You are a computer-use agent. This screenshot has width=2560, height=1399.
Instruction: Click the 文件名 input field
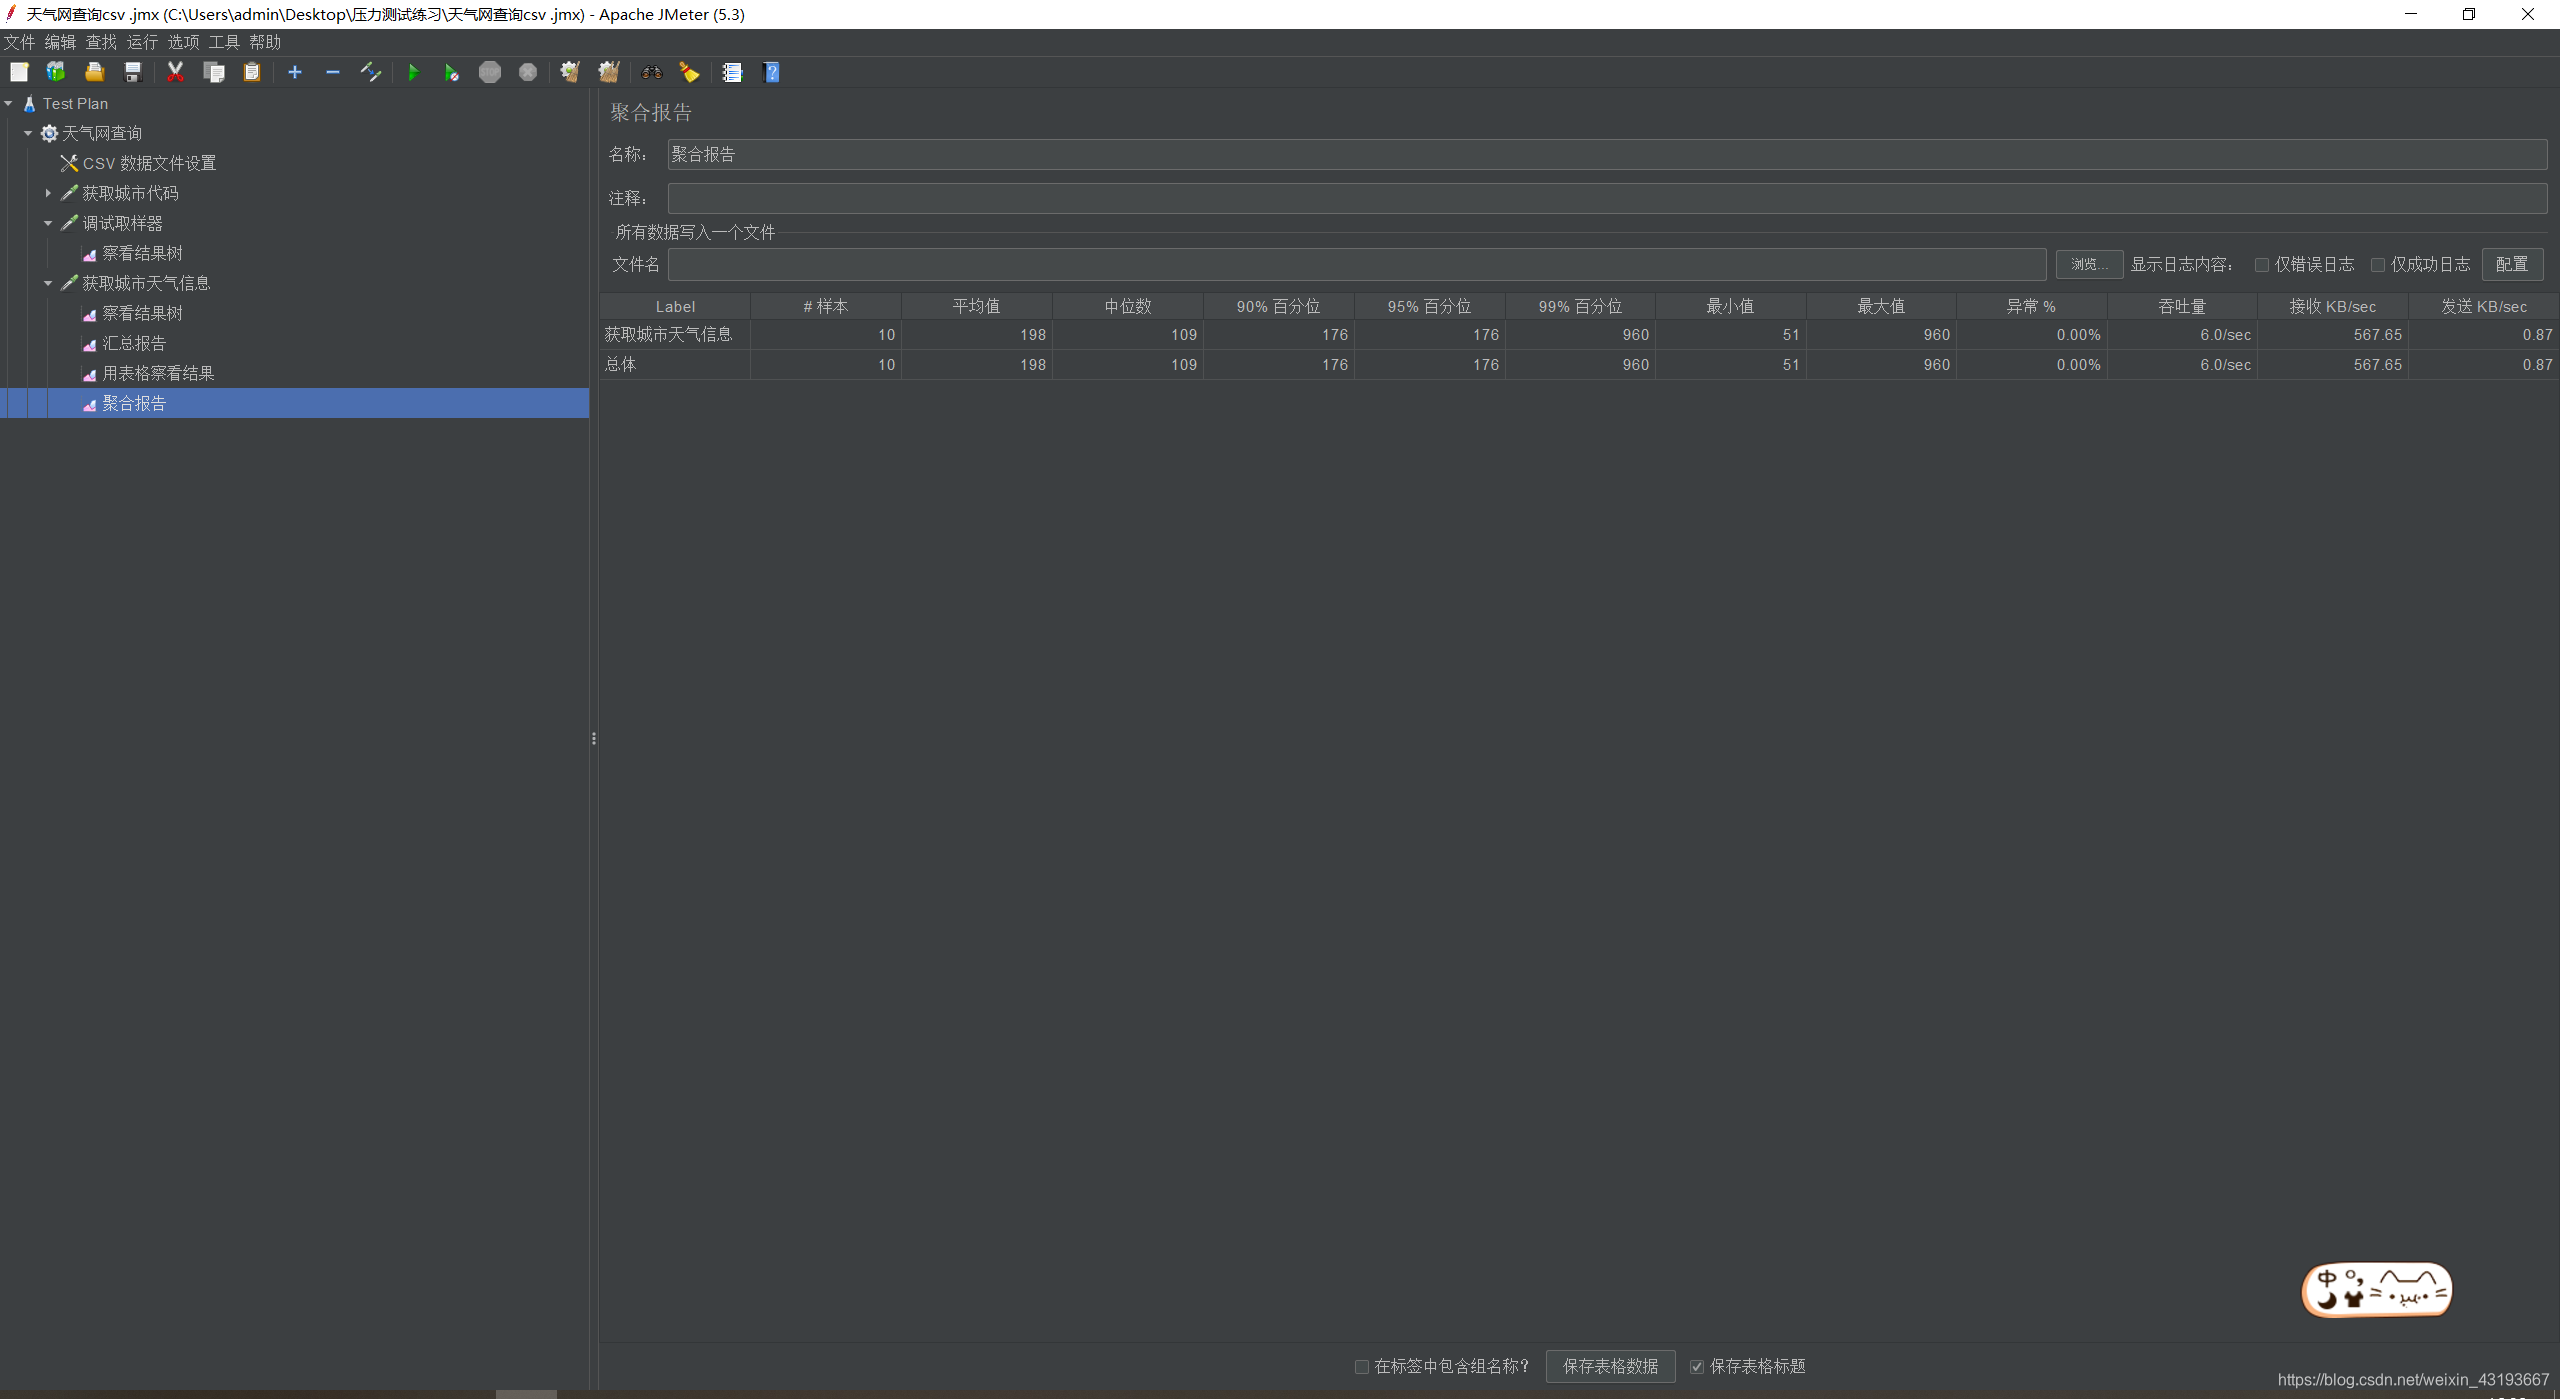coord(1356,264)
